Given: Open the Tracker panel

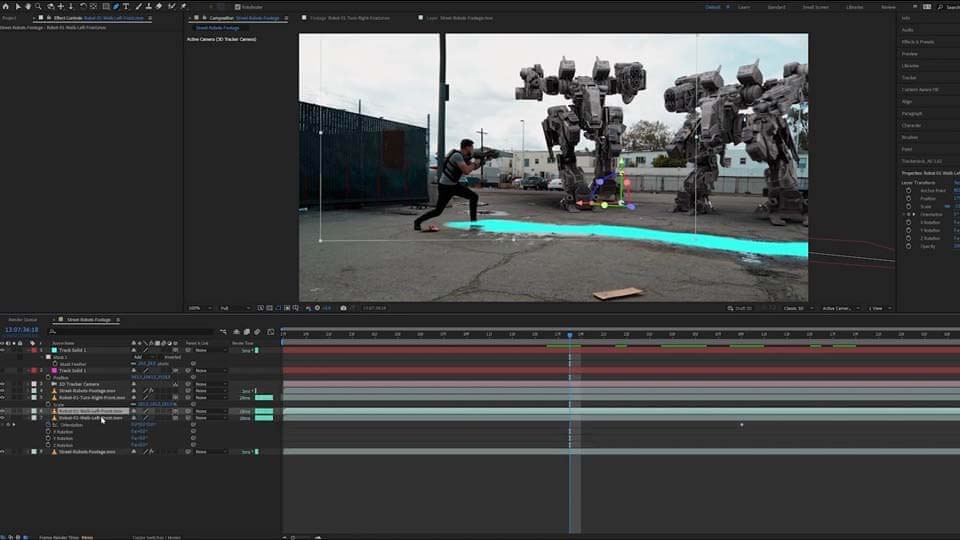Looking at the screenshot, I should [x=909, y=78].
